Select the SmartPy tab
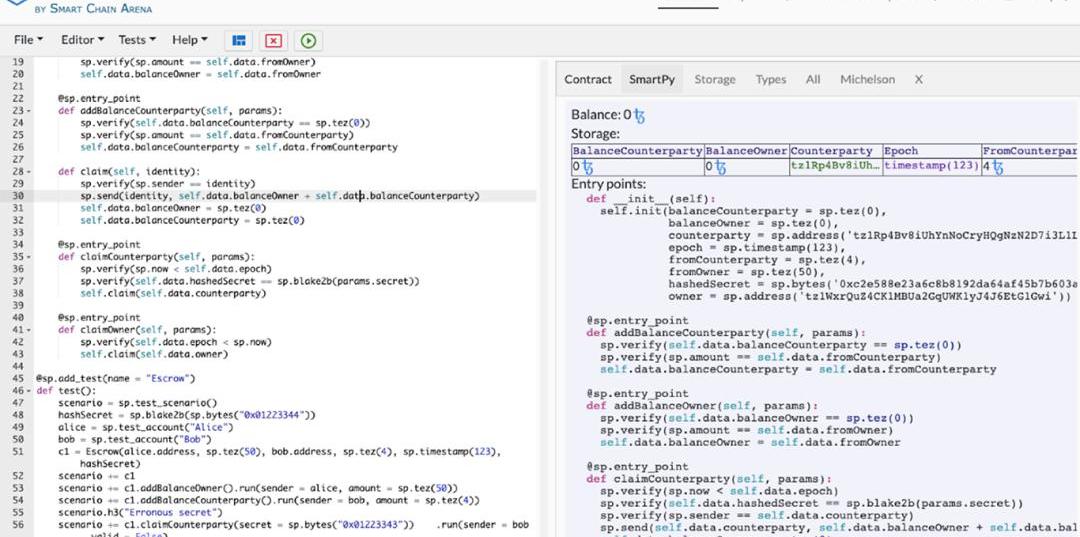 coord(652,79)
